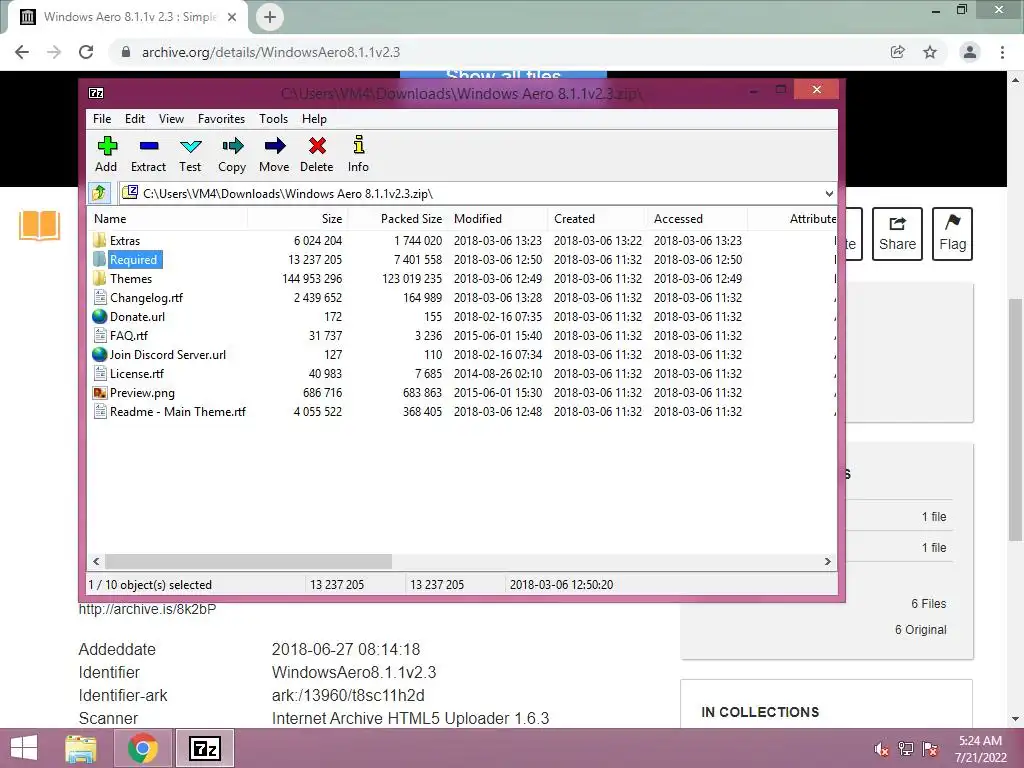Viewport: 1024px width, 768px height.
Task: Select the FAQ.rtf file
Action: tap(129, 335)
